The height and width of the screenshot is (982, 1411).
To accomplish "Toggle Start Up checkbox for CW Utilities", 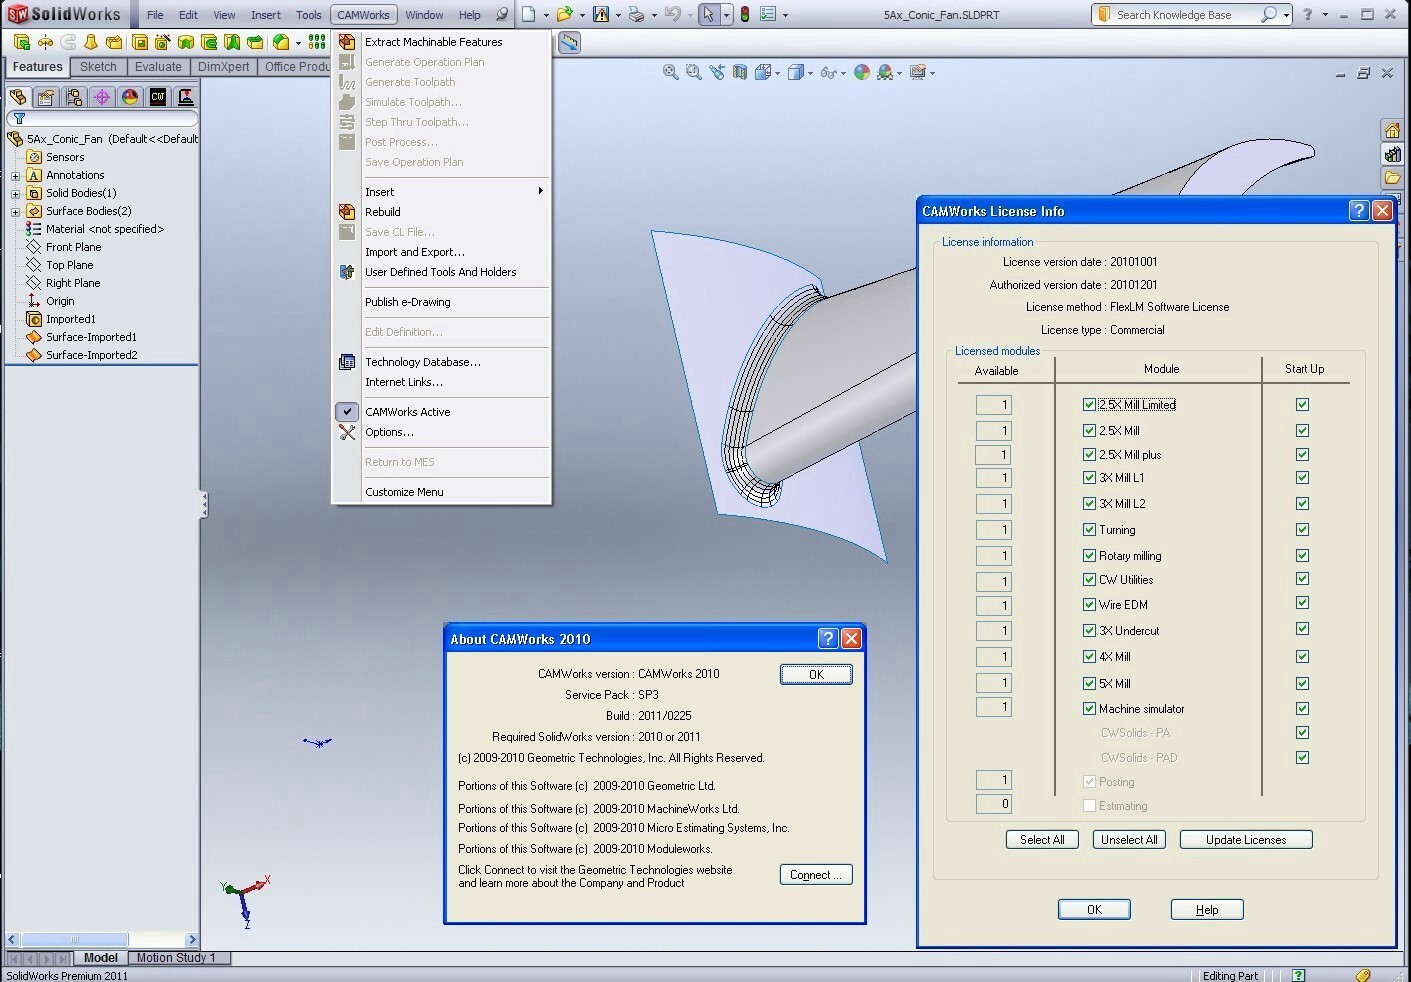I will coord(1302,579).
